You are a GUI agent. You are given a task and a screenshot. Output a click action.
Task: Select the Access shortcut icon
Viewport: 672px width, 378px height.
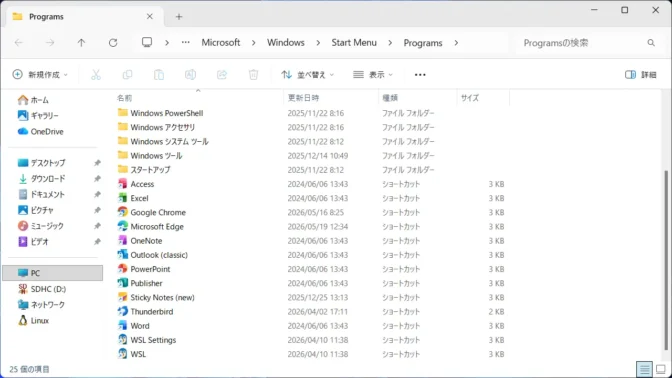(123, 184)
